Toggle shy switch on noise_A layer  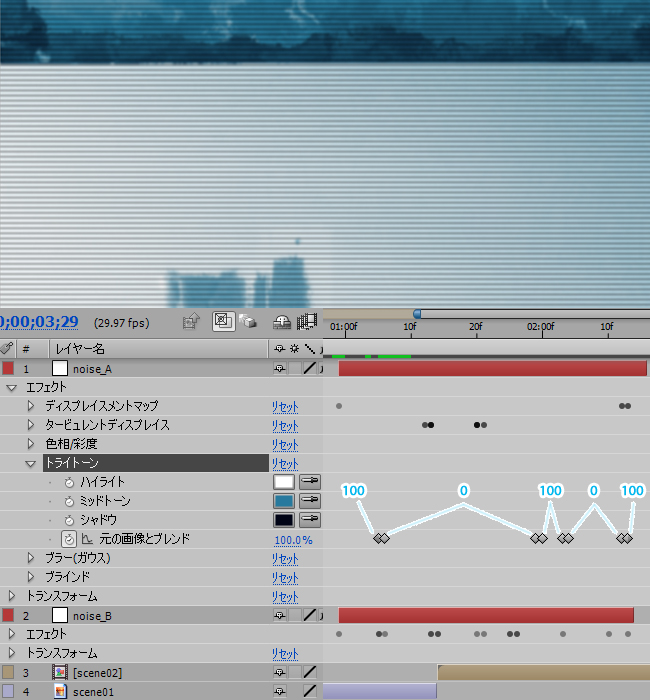(278, 368)
